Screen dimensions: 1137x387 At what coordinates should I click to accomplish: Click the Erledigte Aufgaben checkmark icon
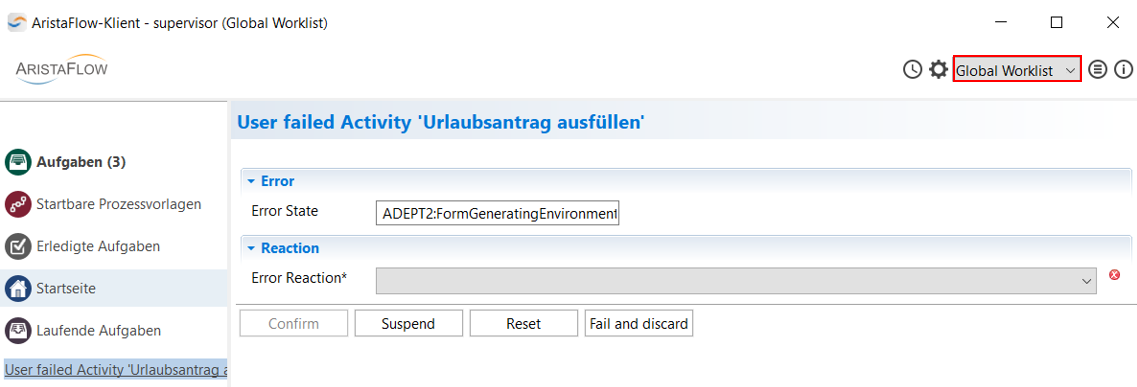pos(17,246)
